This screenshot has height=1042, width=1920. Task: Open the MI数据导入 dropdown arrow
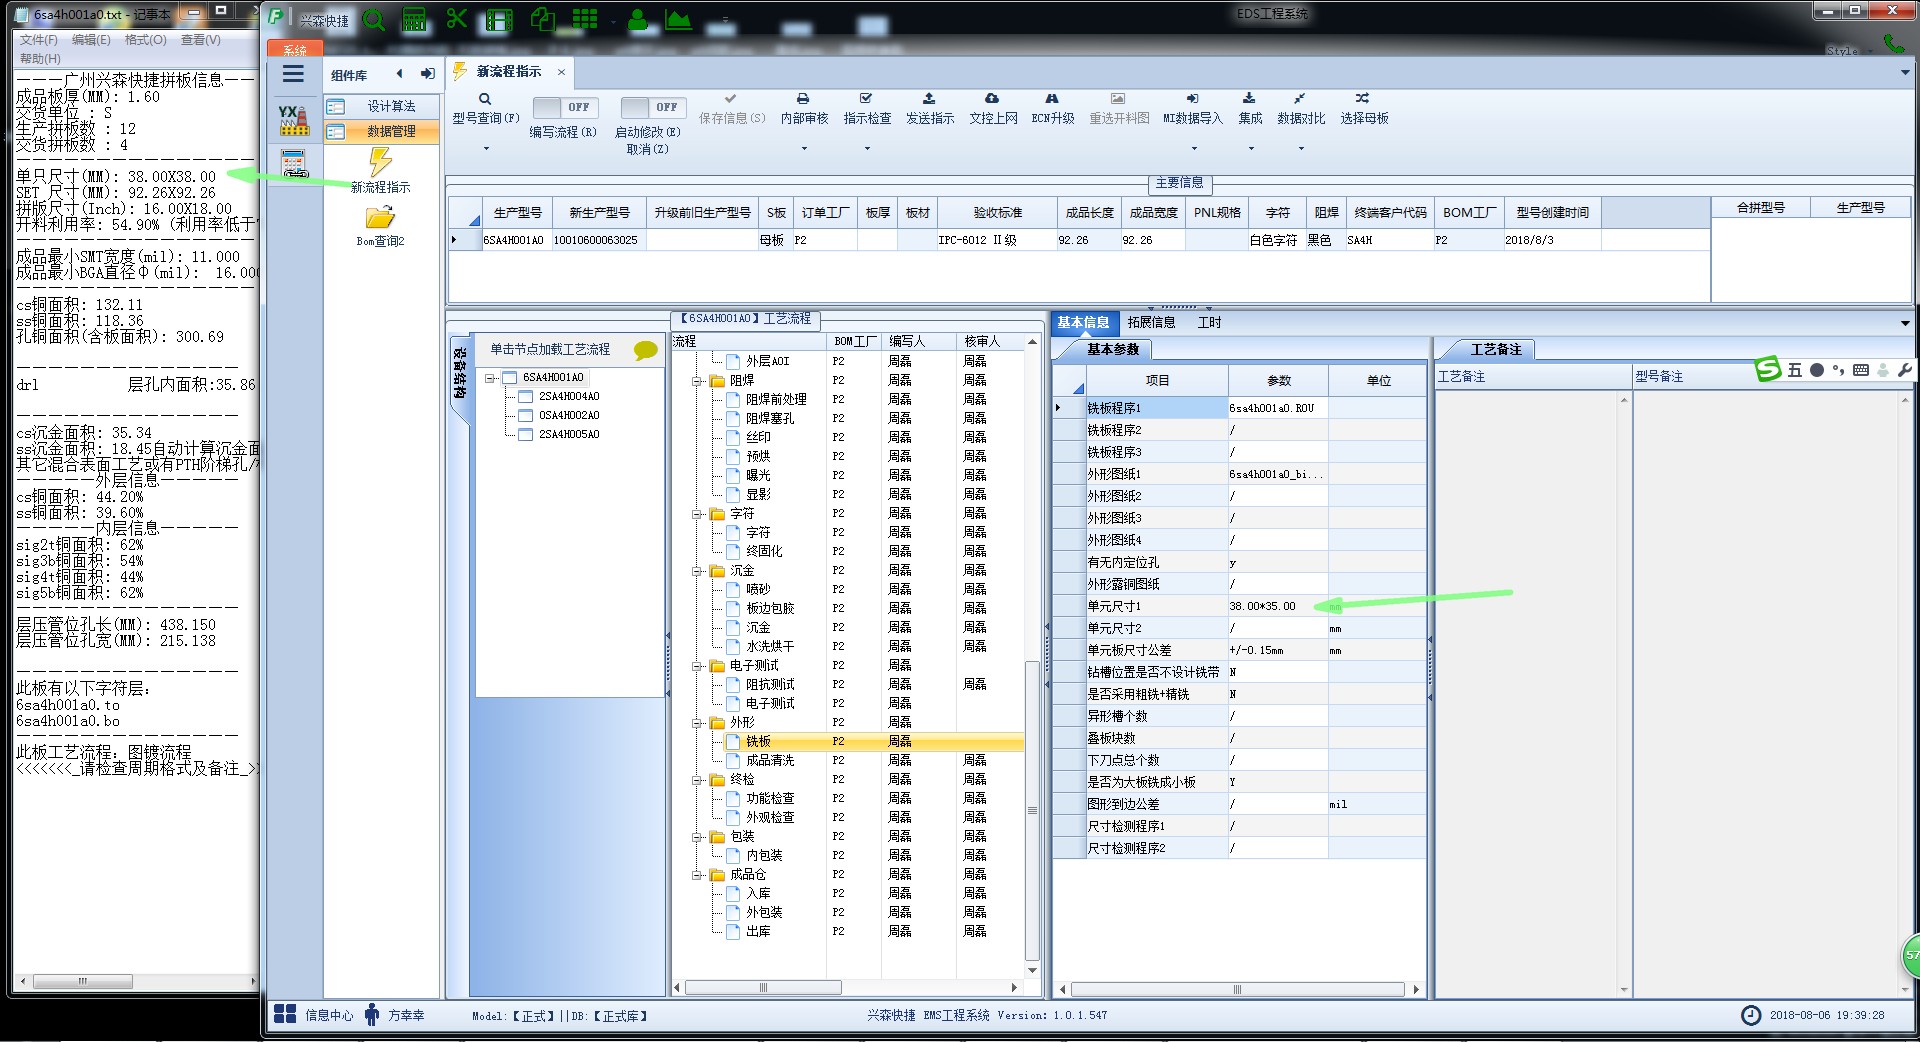[1193, 149]
